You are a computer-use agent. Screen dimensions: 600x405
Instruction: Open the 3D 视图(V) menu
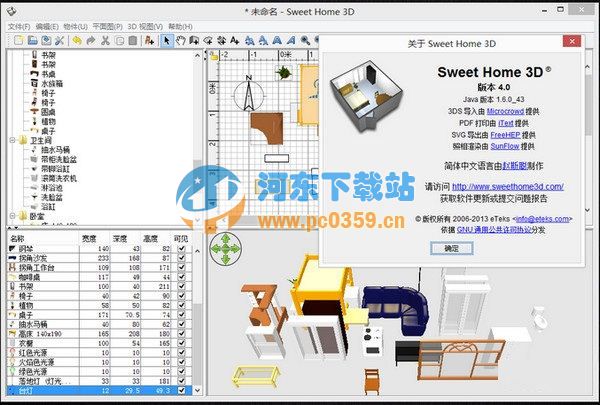[145, 26]
